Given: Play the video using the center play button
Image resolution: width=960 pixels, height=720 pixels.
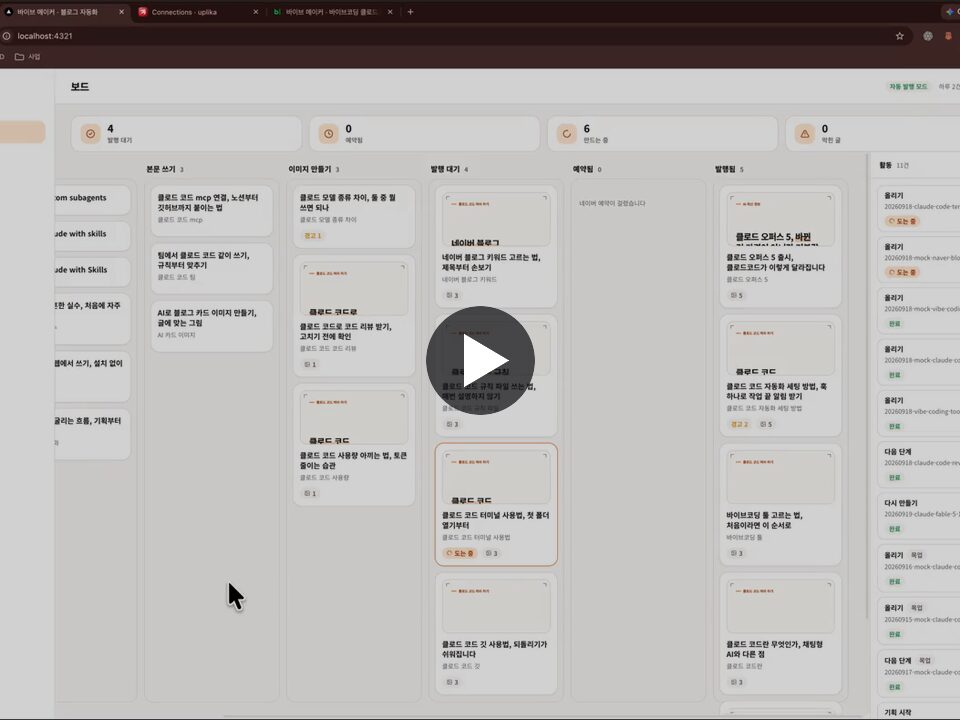Looking at the screenshot, I should 480,361.
